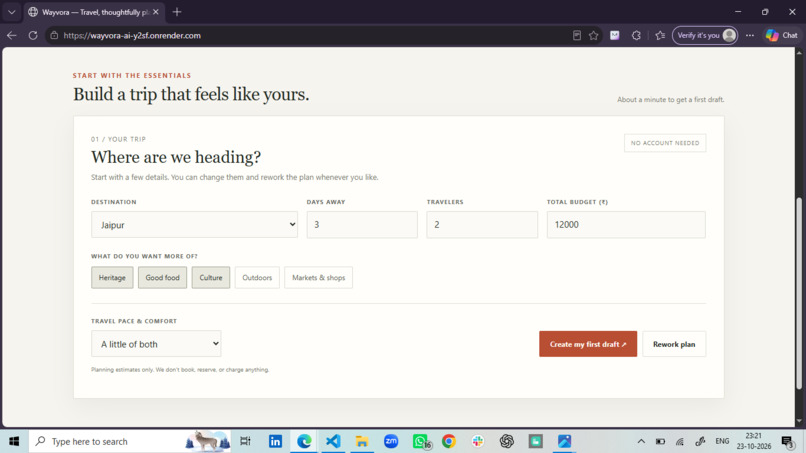The width and height of the screenshot is (806, 453).
Task: Toggle the Heritage interest chip
Action: tap(112, 278)
